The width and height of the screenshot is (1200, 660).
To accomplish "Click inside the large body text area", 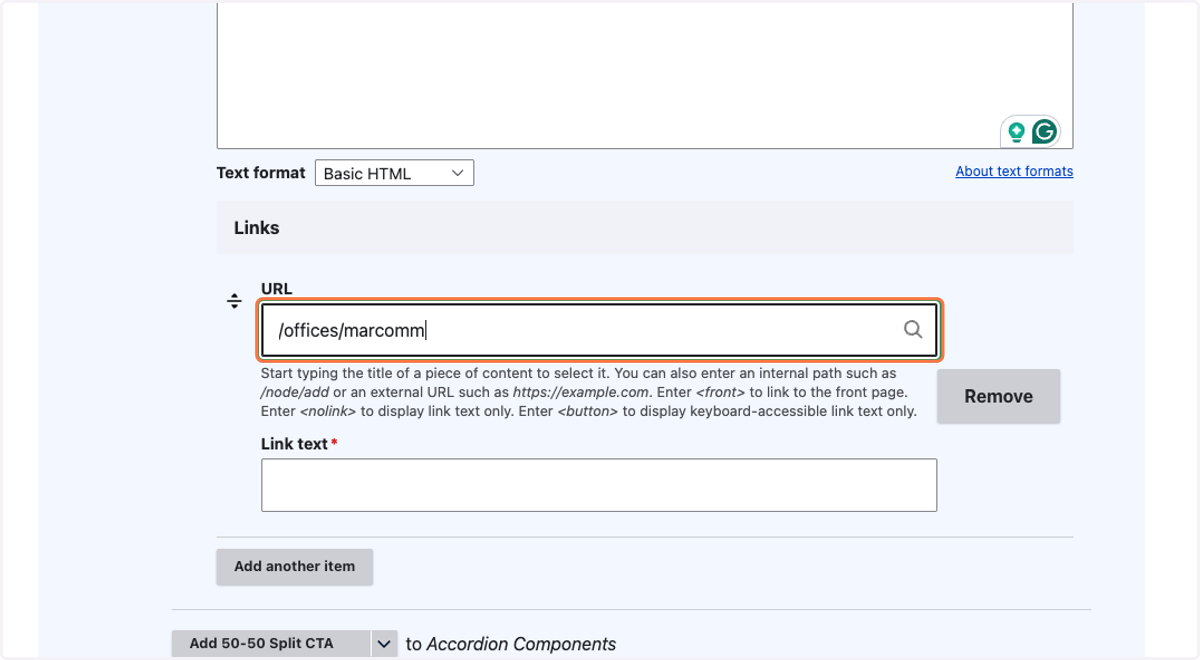I will pos(645,75).
